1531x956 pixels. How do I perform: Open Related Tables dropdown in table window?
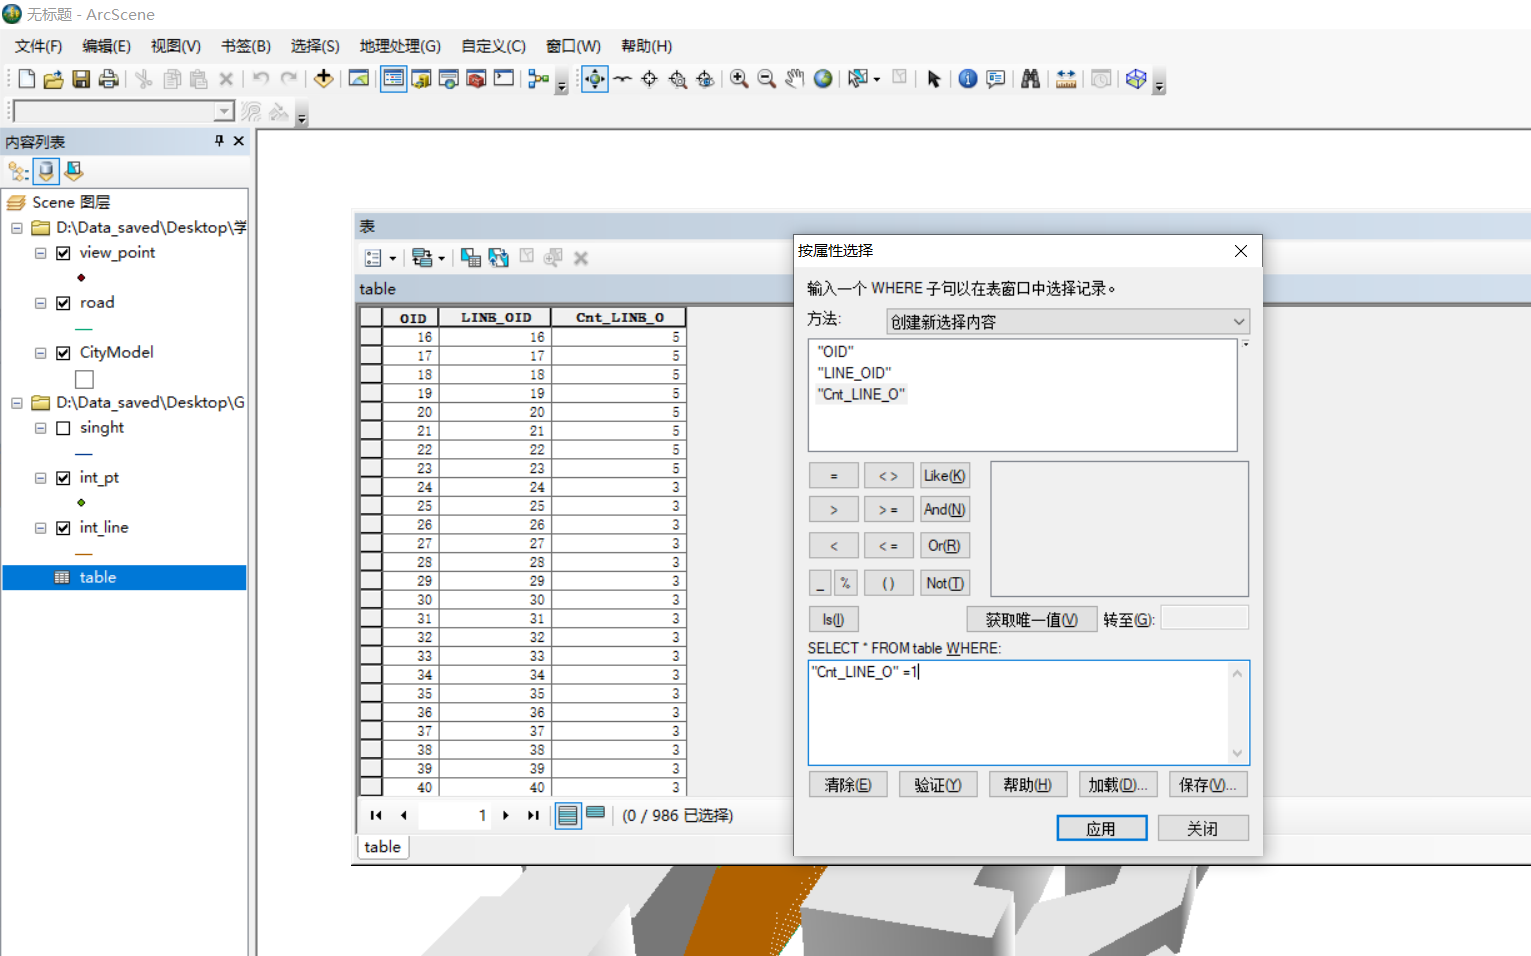coord(429,258)
